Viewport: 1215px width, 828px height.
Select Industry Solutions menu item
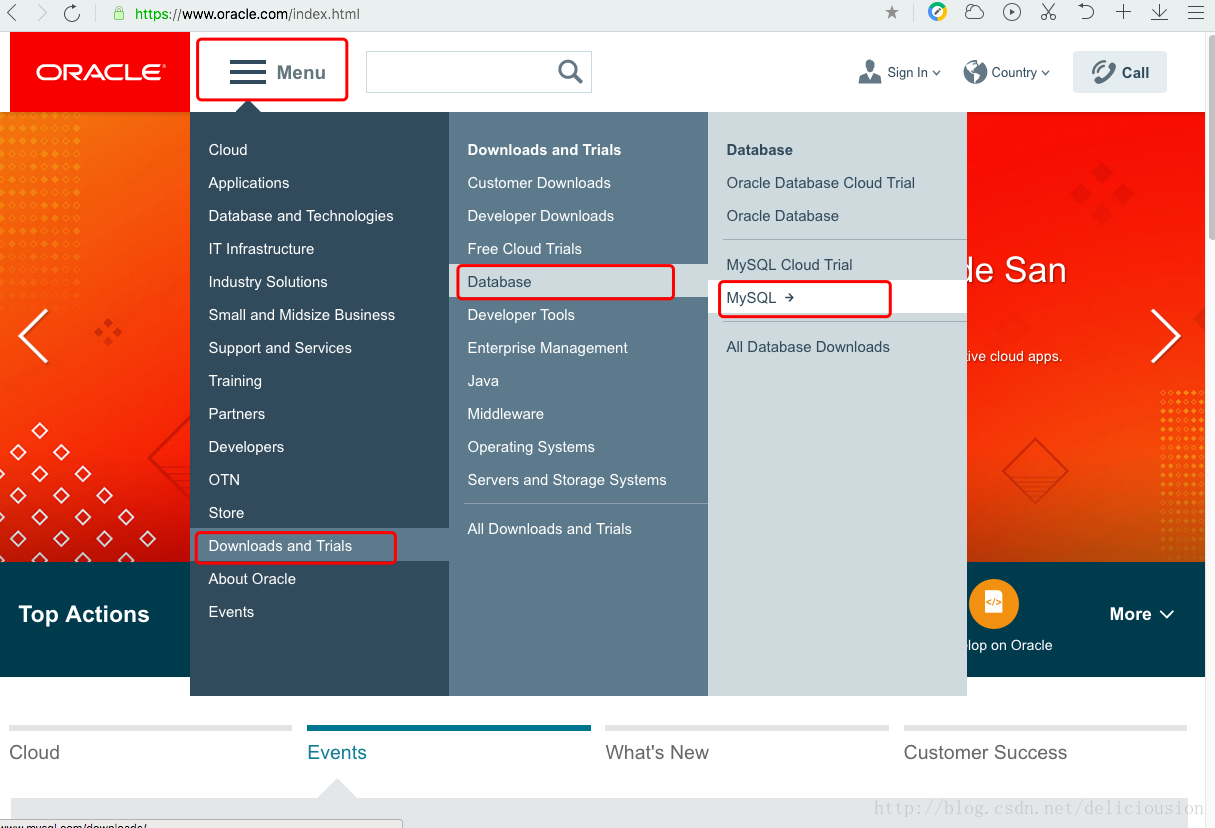pyautogui.click(x=268, y=282)
